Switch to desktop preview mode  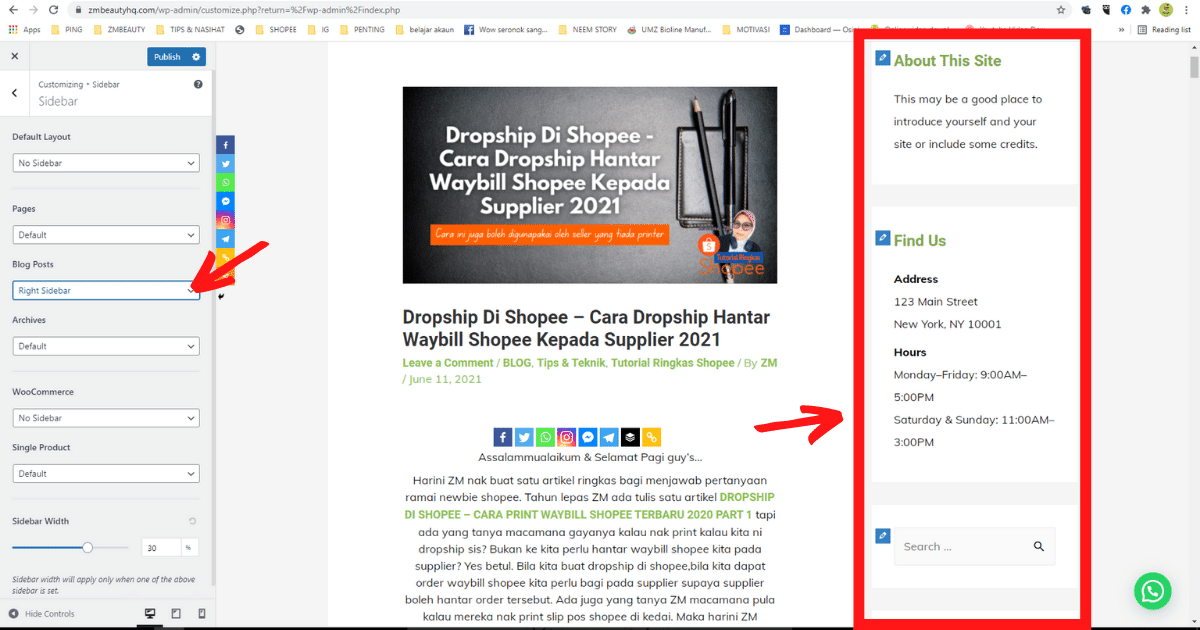(151, 614)
